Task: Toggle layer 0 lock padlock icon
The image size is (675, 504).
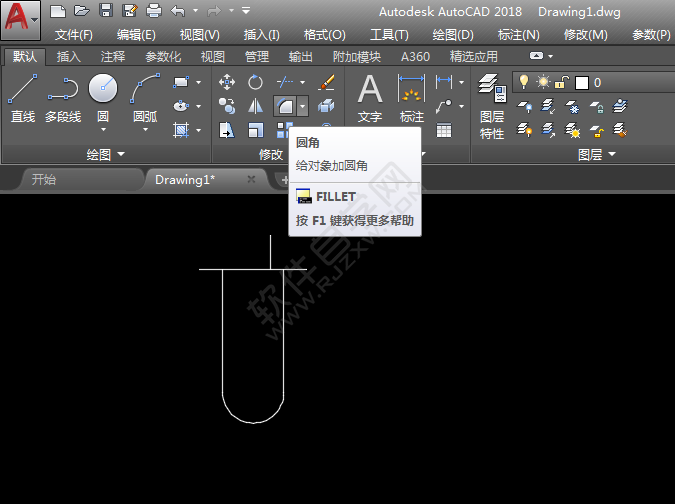Action: point(562,82)
